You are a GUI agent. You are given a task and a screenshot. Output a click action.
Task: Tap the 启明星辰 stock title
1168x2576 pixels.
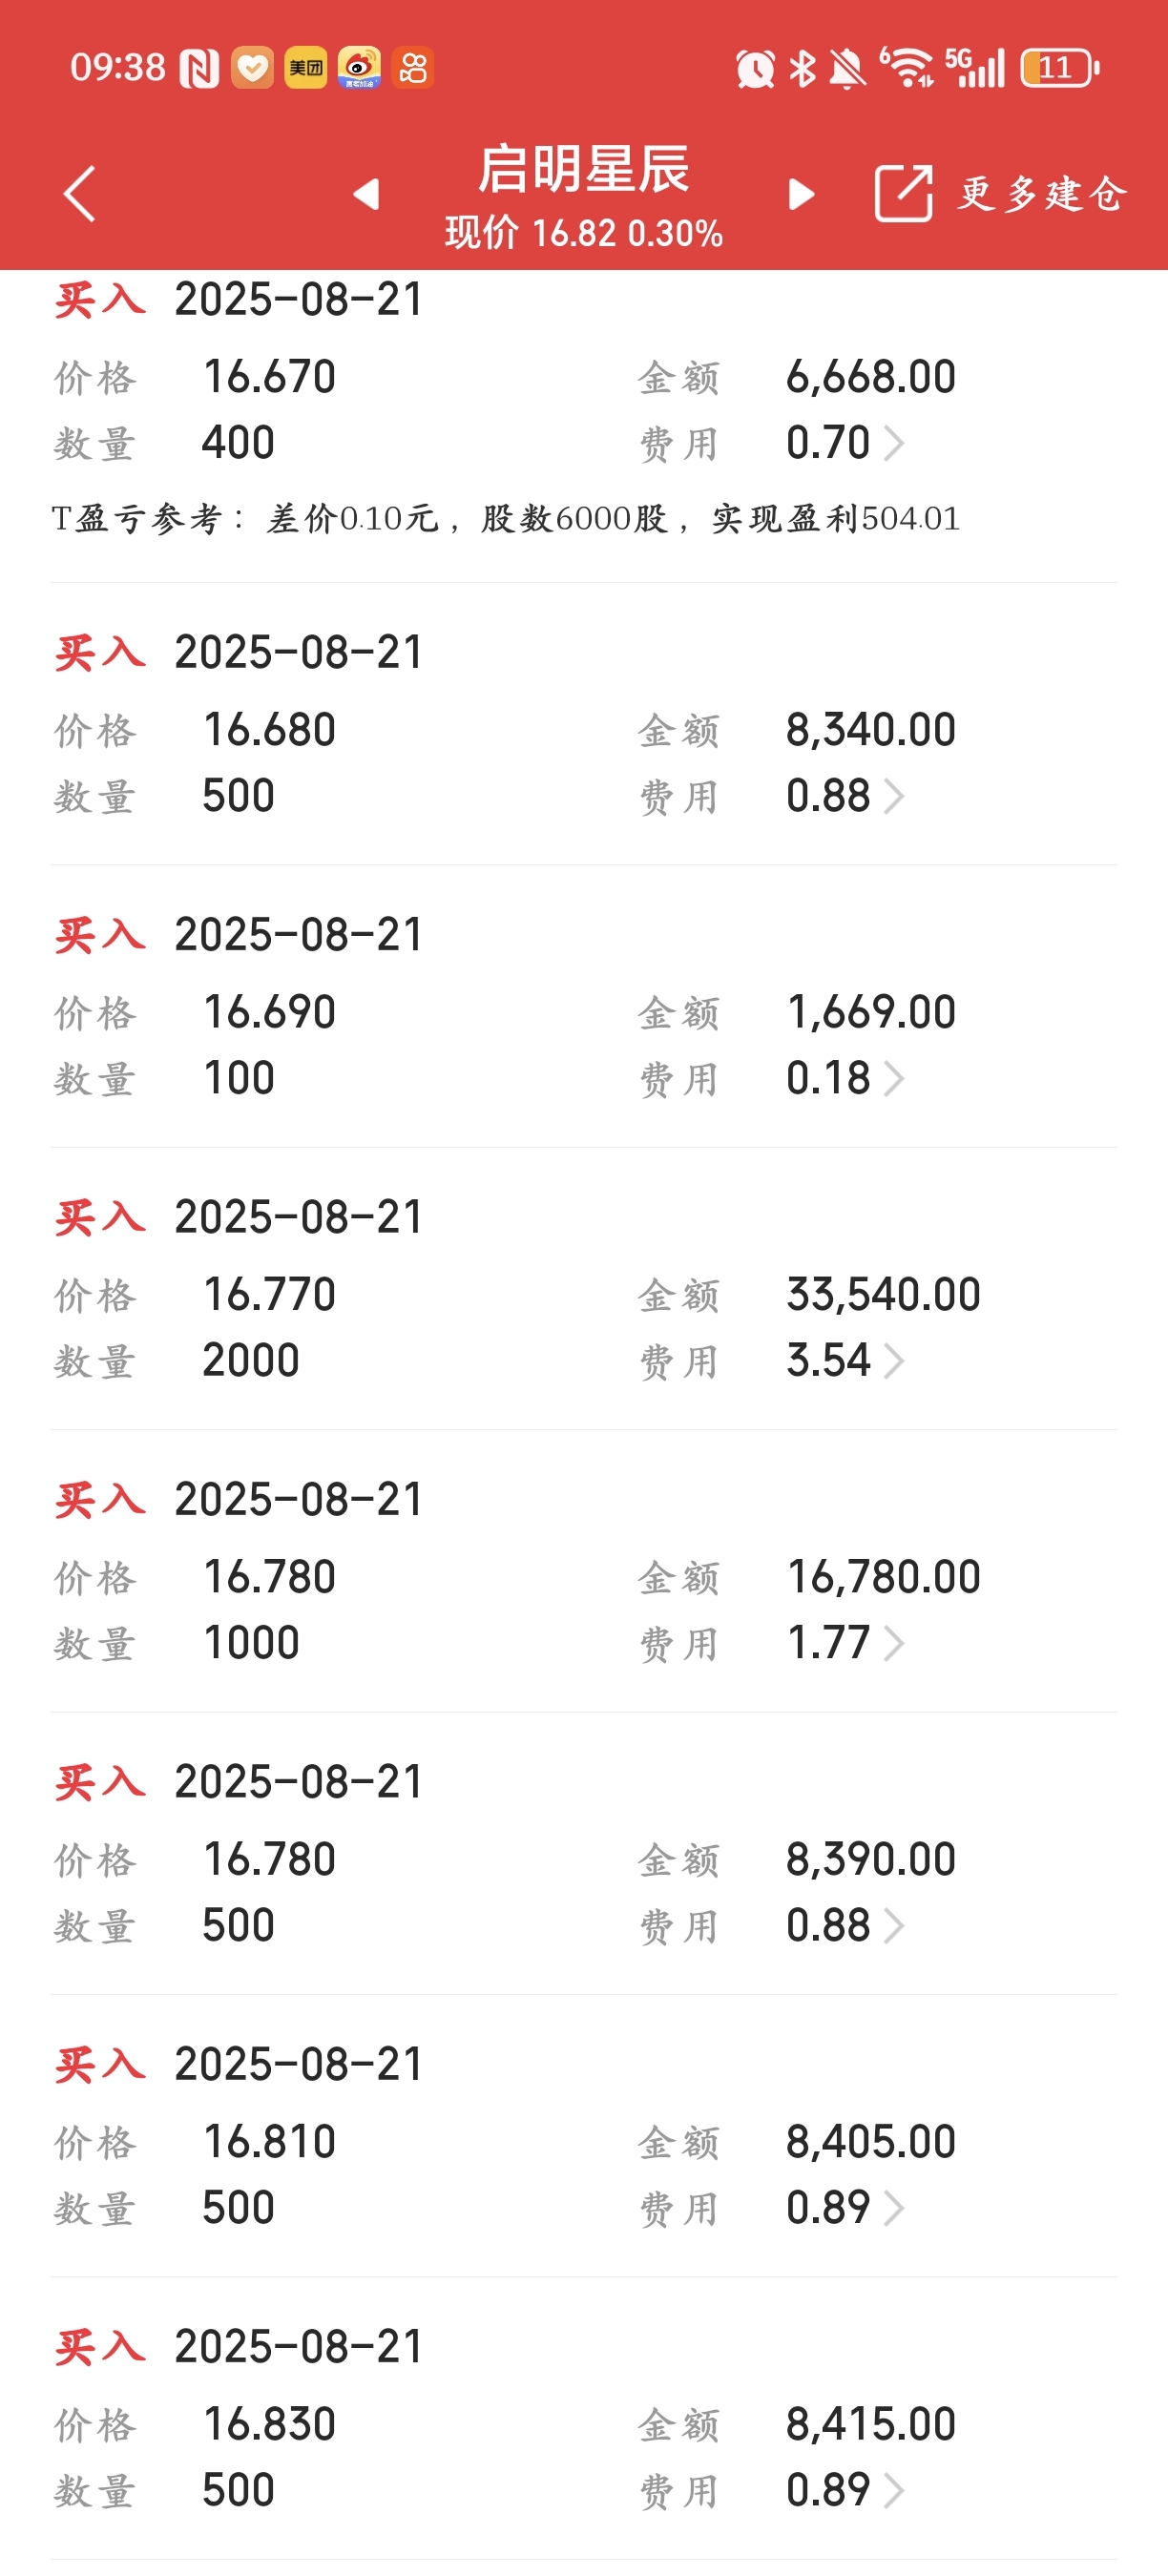pos(584,168)
